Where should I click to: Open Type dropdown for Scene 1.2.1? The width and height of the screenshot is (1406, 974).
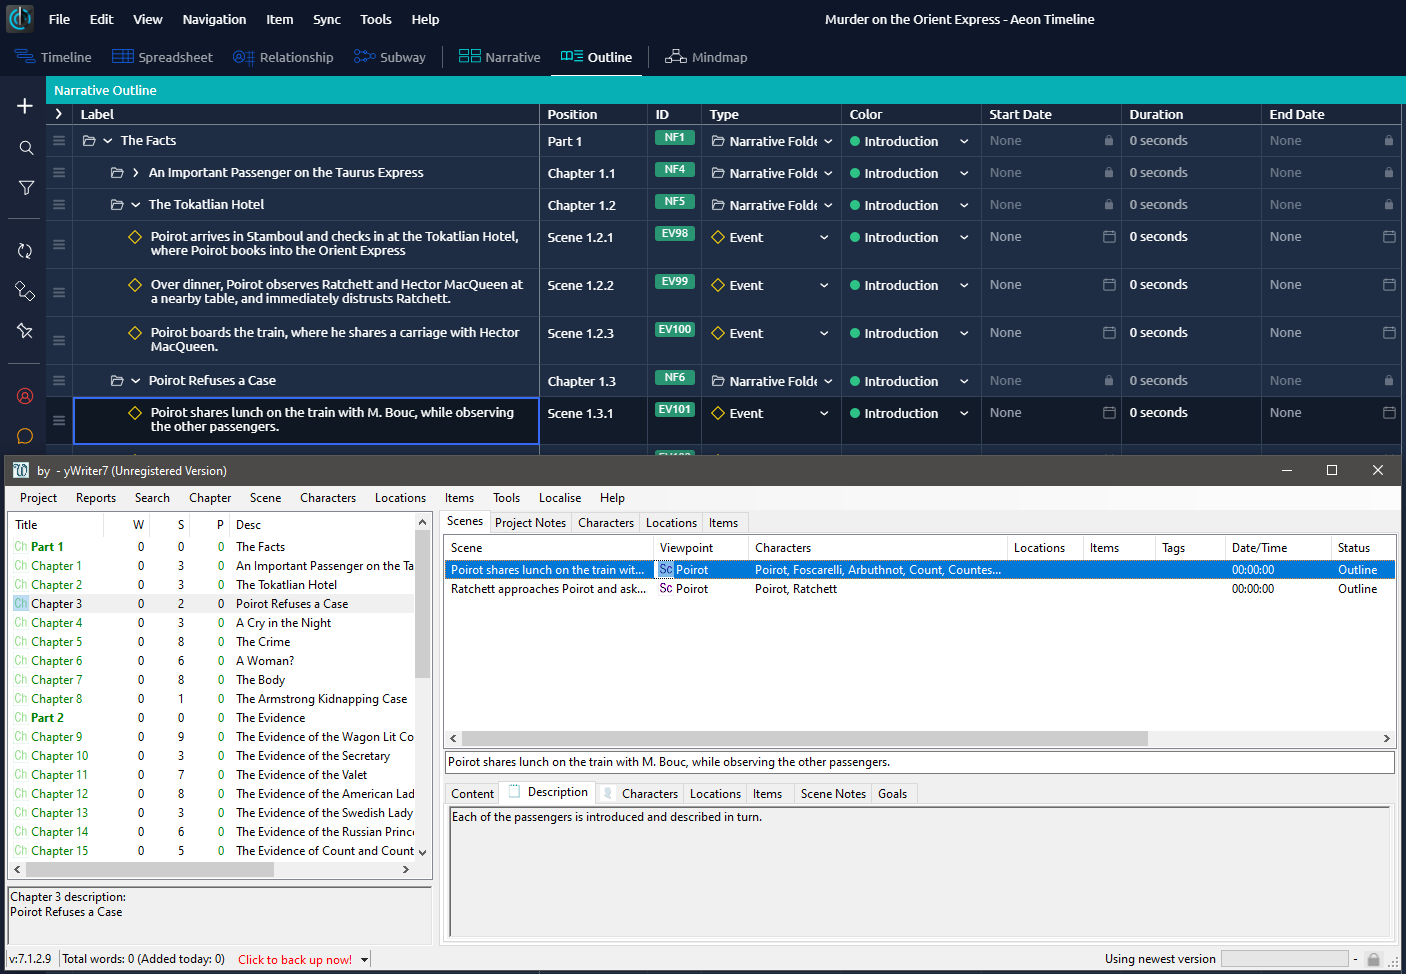(x=824, y=238)
